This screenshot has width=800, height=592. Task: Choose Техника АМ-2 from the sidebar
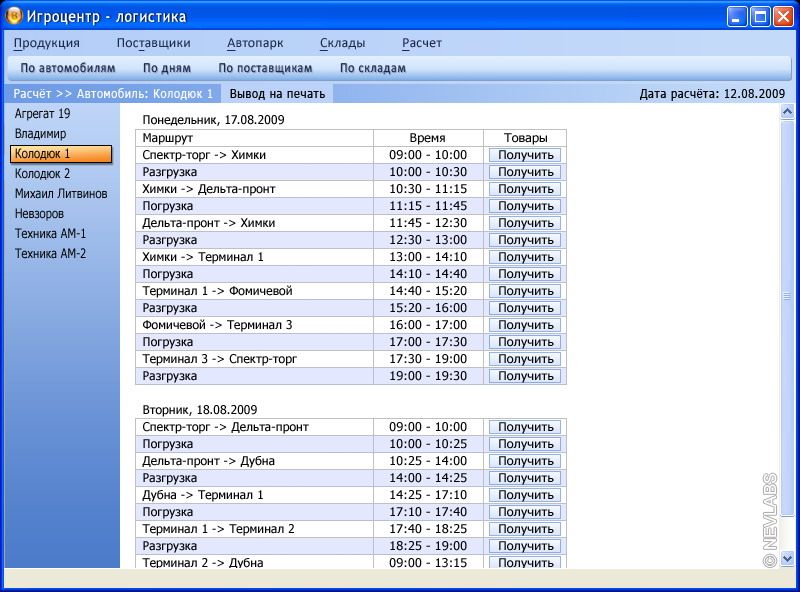coord(50,254)
